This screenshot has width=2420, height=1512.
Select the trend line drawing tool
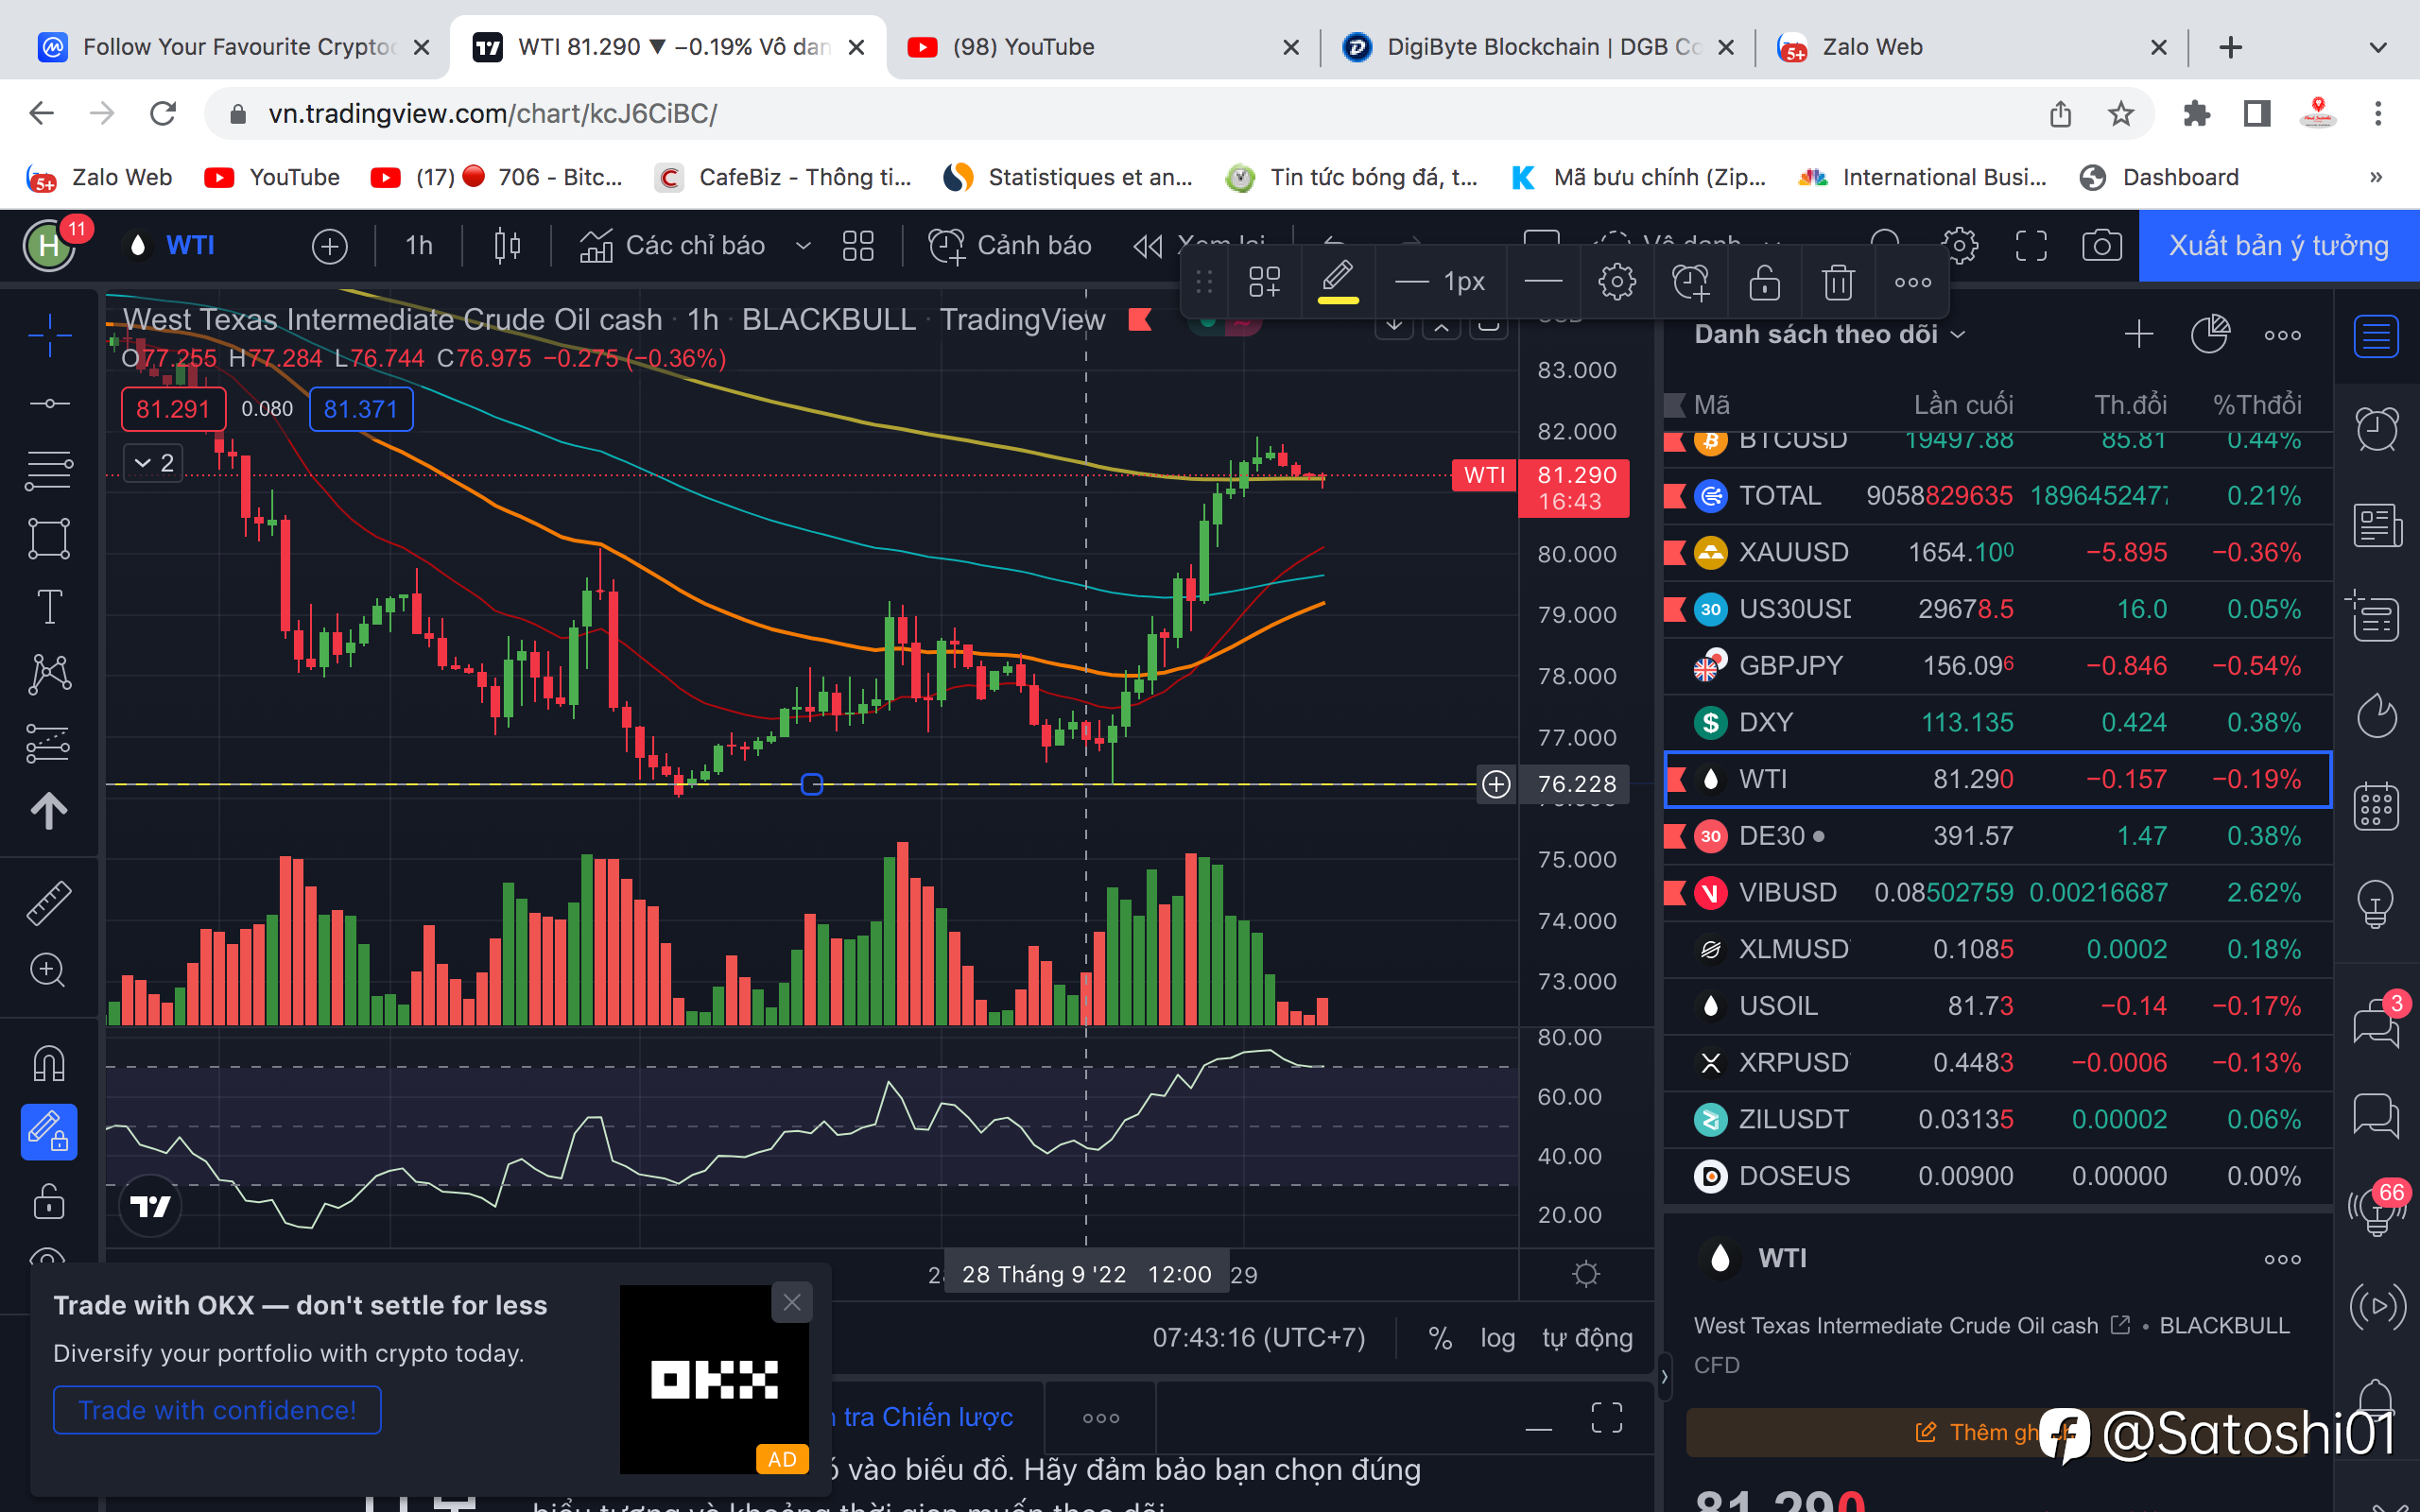pyautogui.click(x=49, y=403)
